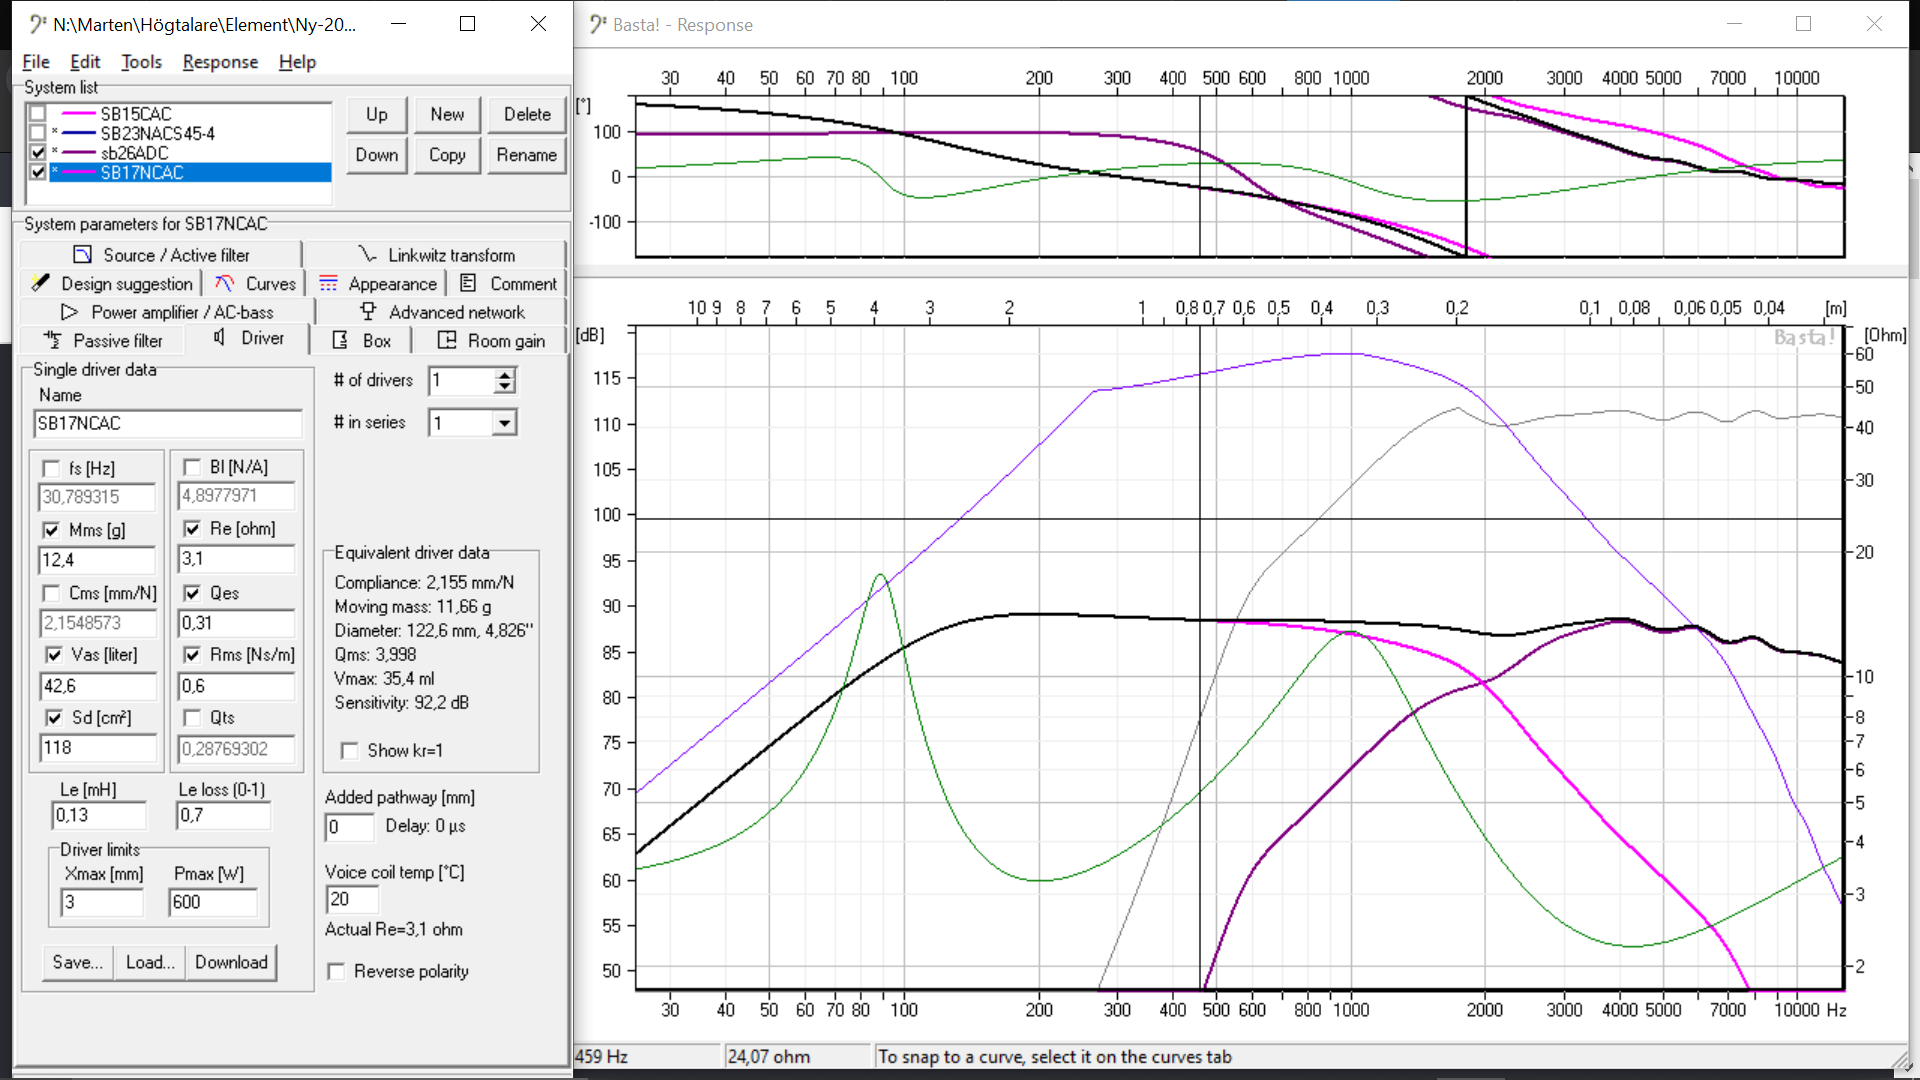Click the Driver tab speaker icon
Viewport: 1920px width, 1080px height.
click(x=219, y=338)
